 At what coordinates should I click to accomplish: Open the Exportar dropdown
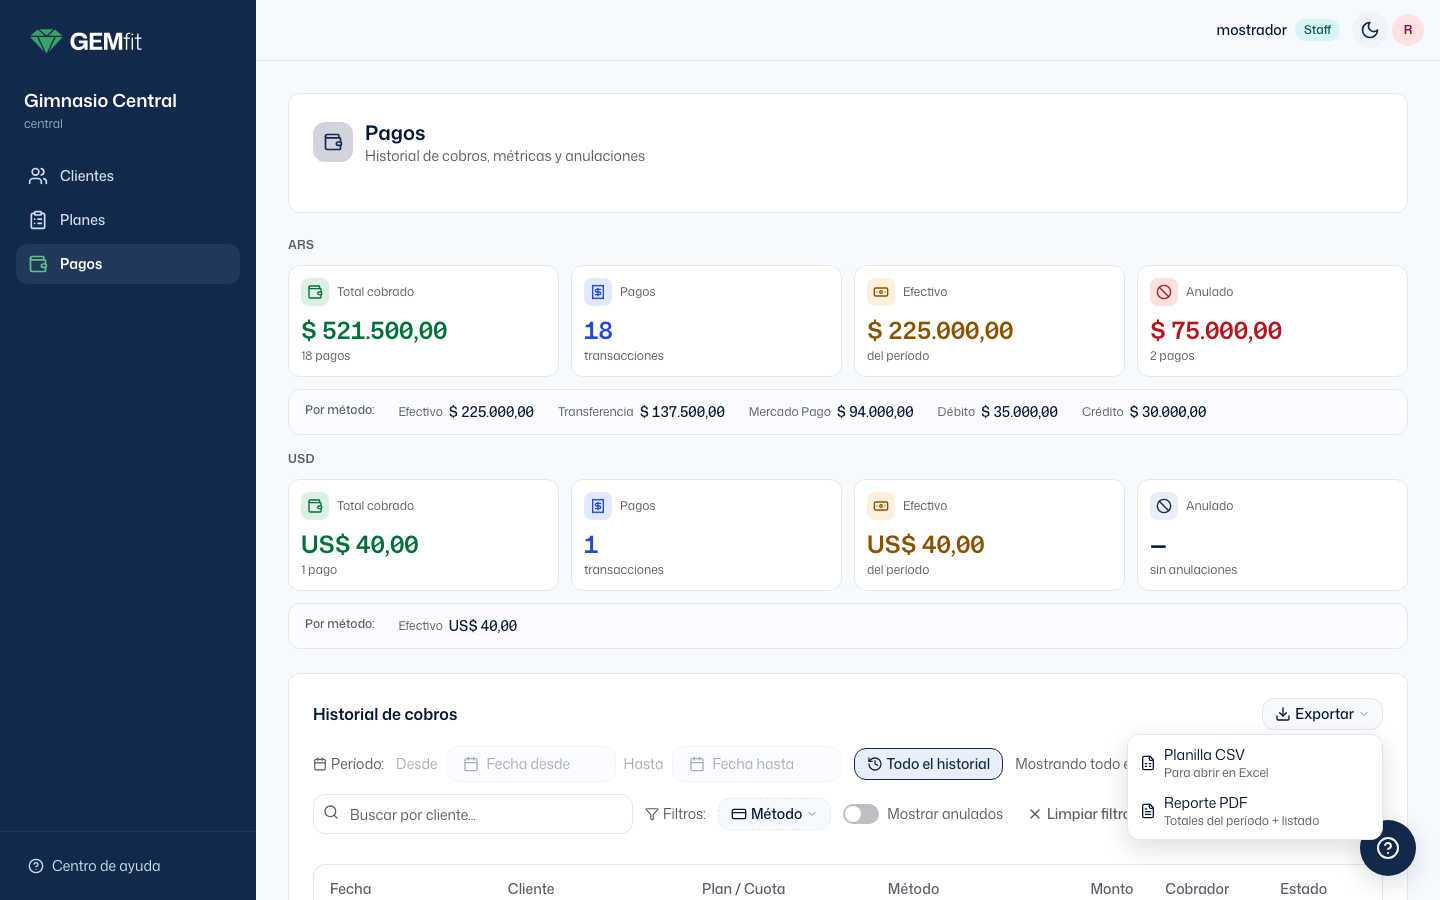pos(1322,714)
